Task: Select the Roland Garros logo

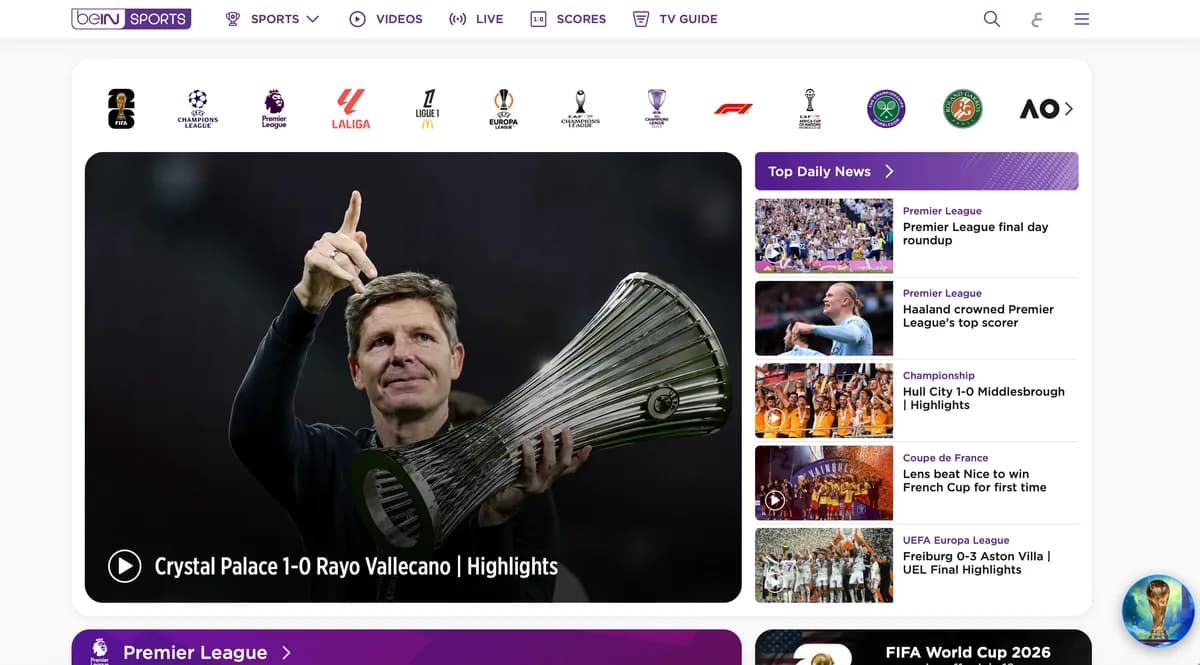Action: (x=963, y=108)
